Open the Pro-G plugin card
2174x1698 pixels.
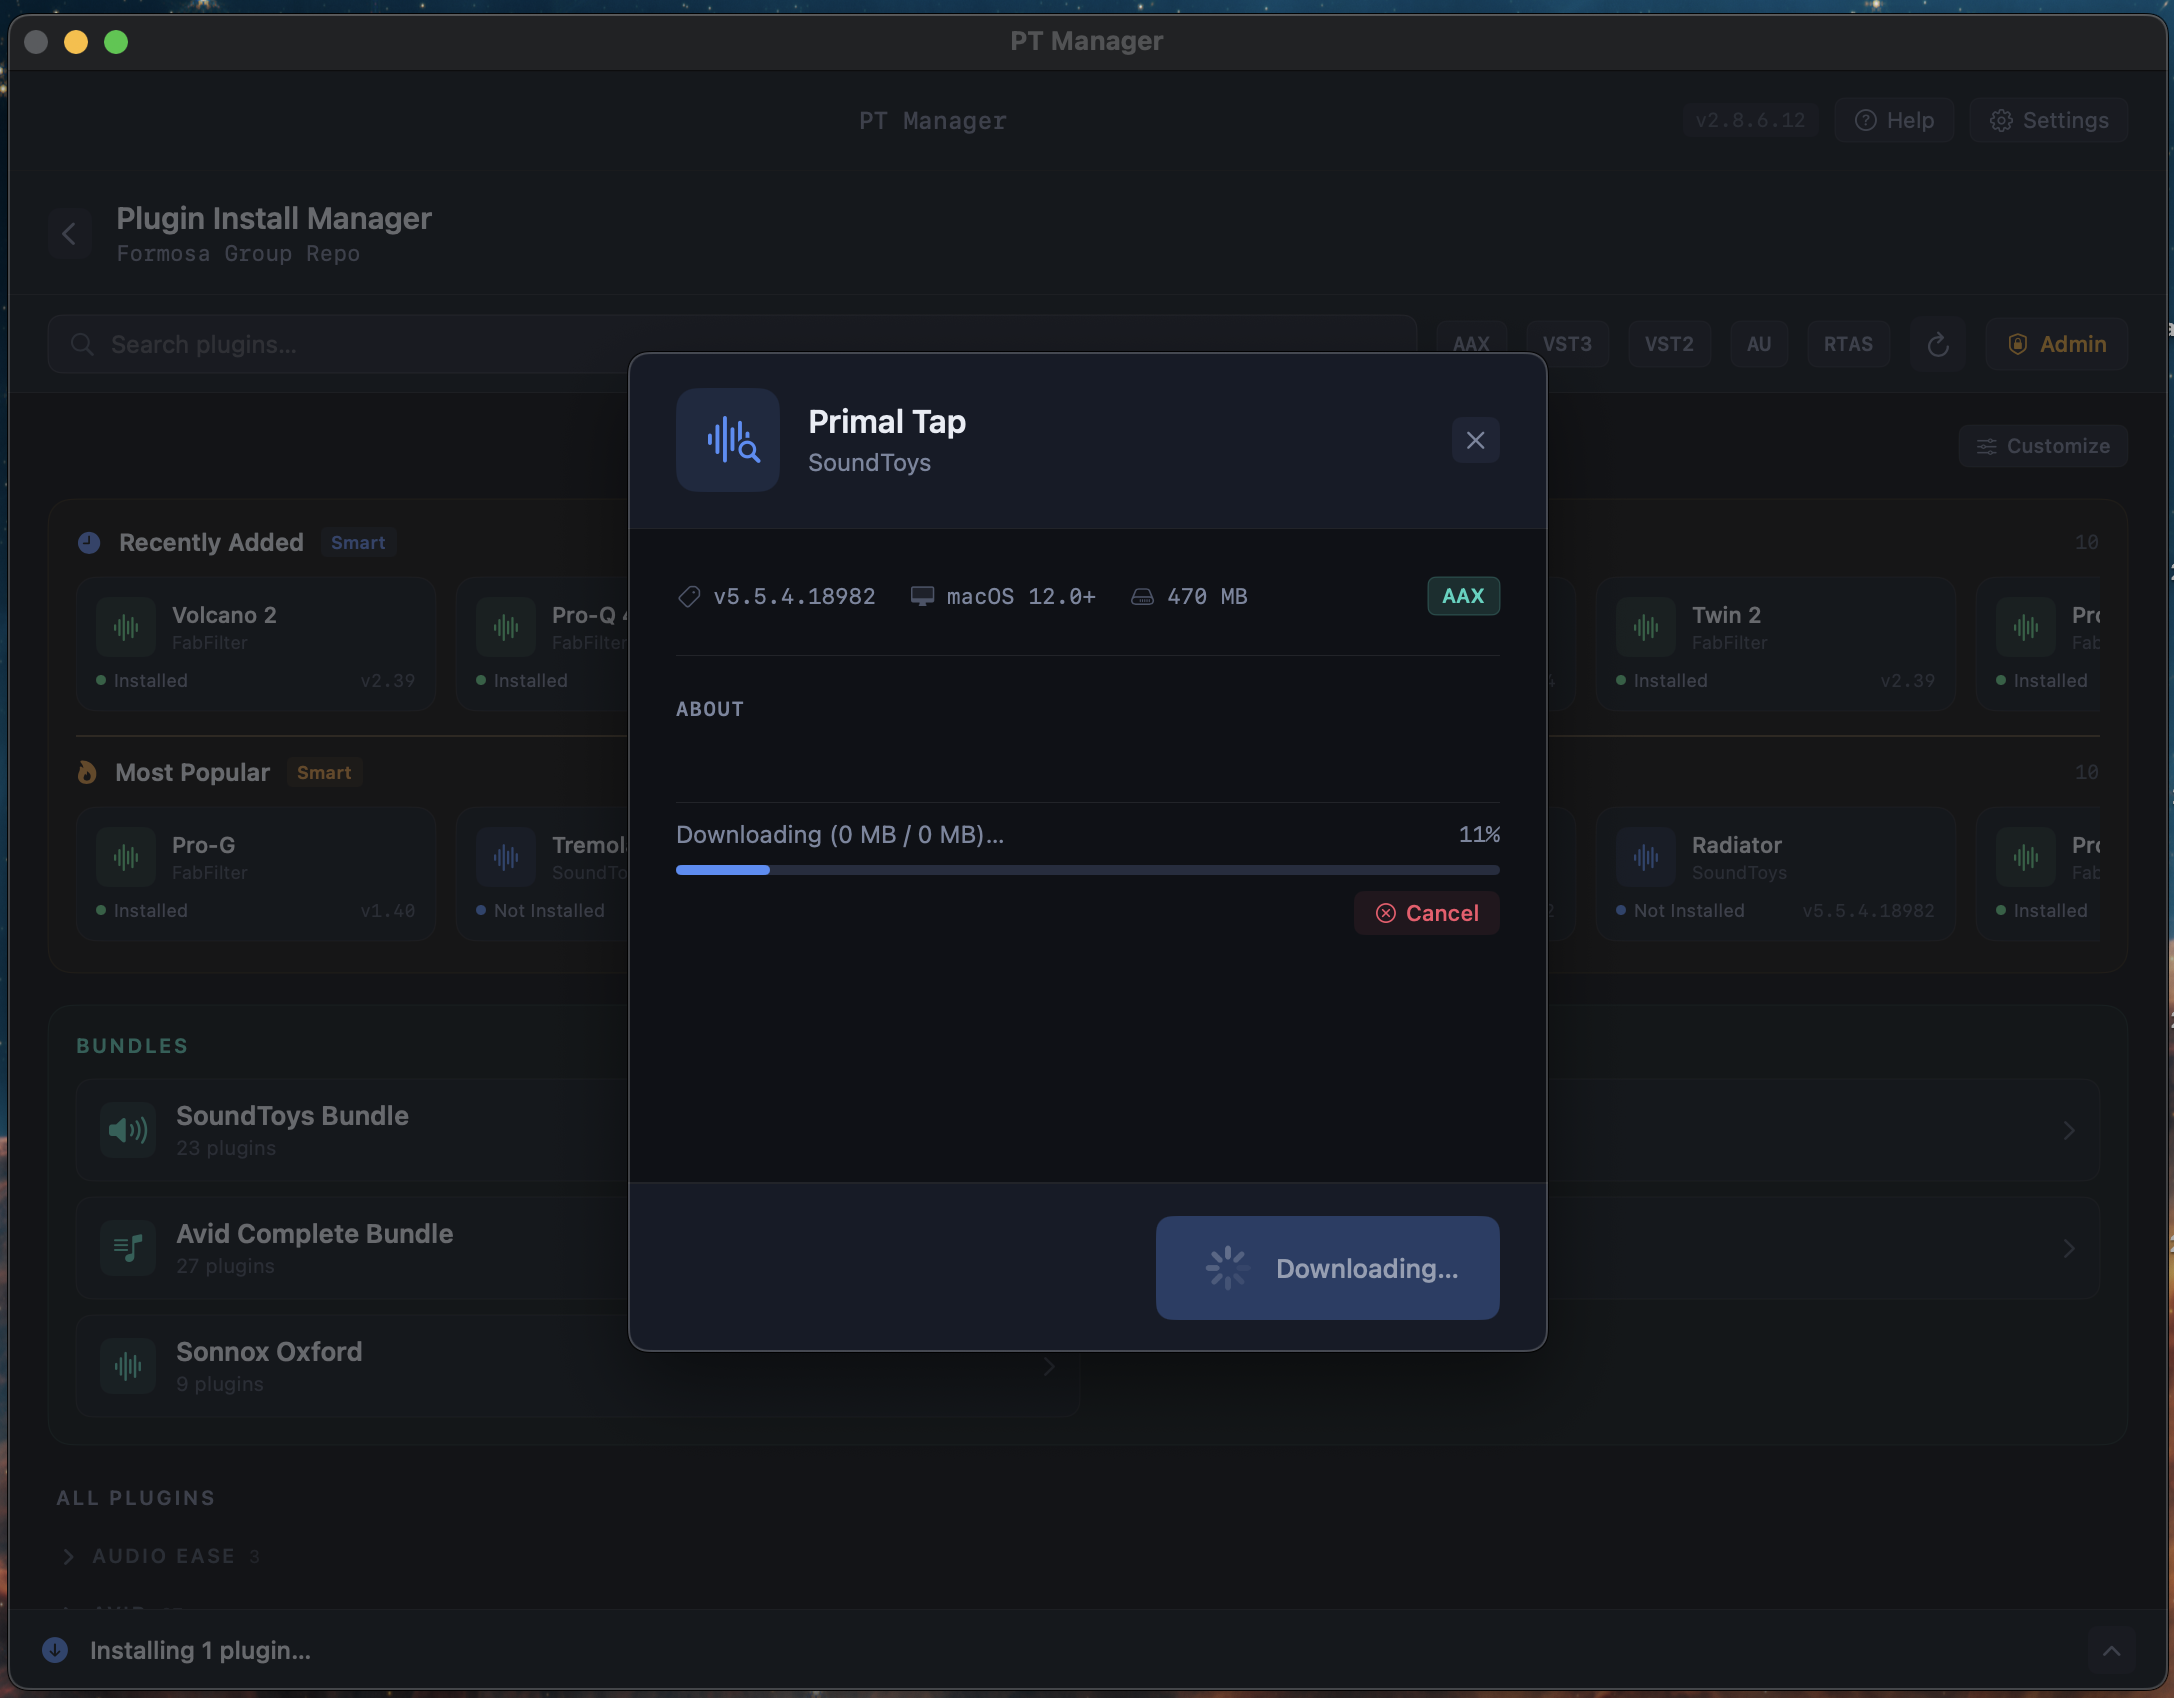pyautogui.click(x=256, y=874)
